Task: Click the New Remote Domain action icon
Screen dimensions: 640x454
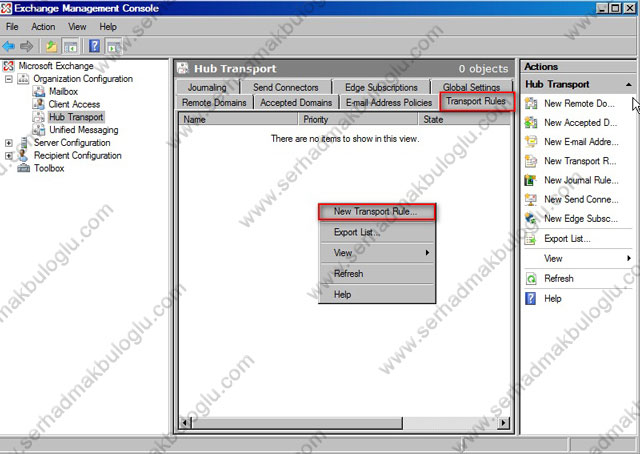Action: pos(531,103)
